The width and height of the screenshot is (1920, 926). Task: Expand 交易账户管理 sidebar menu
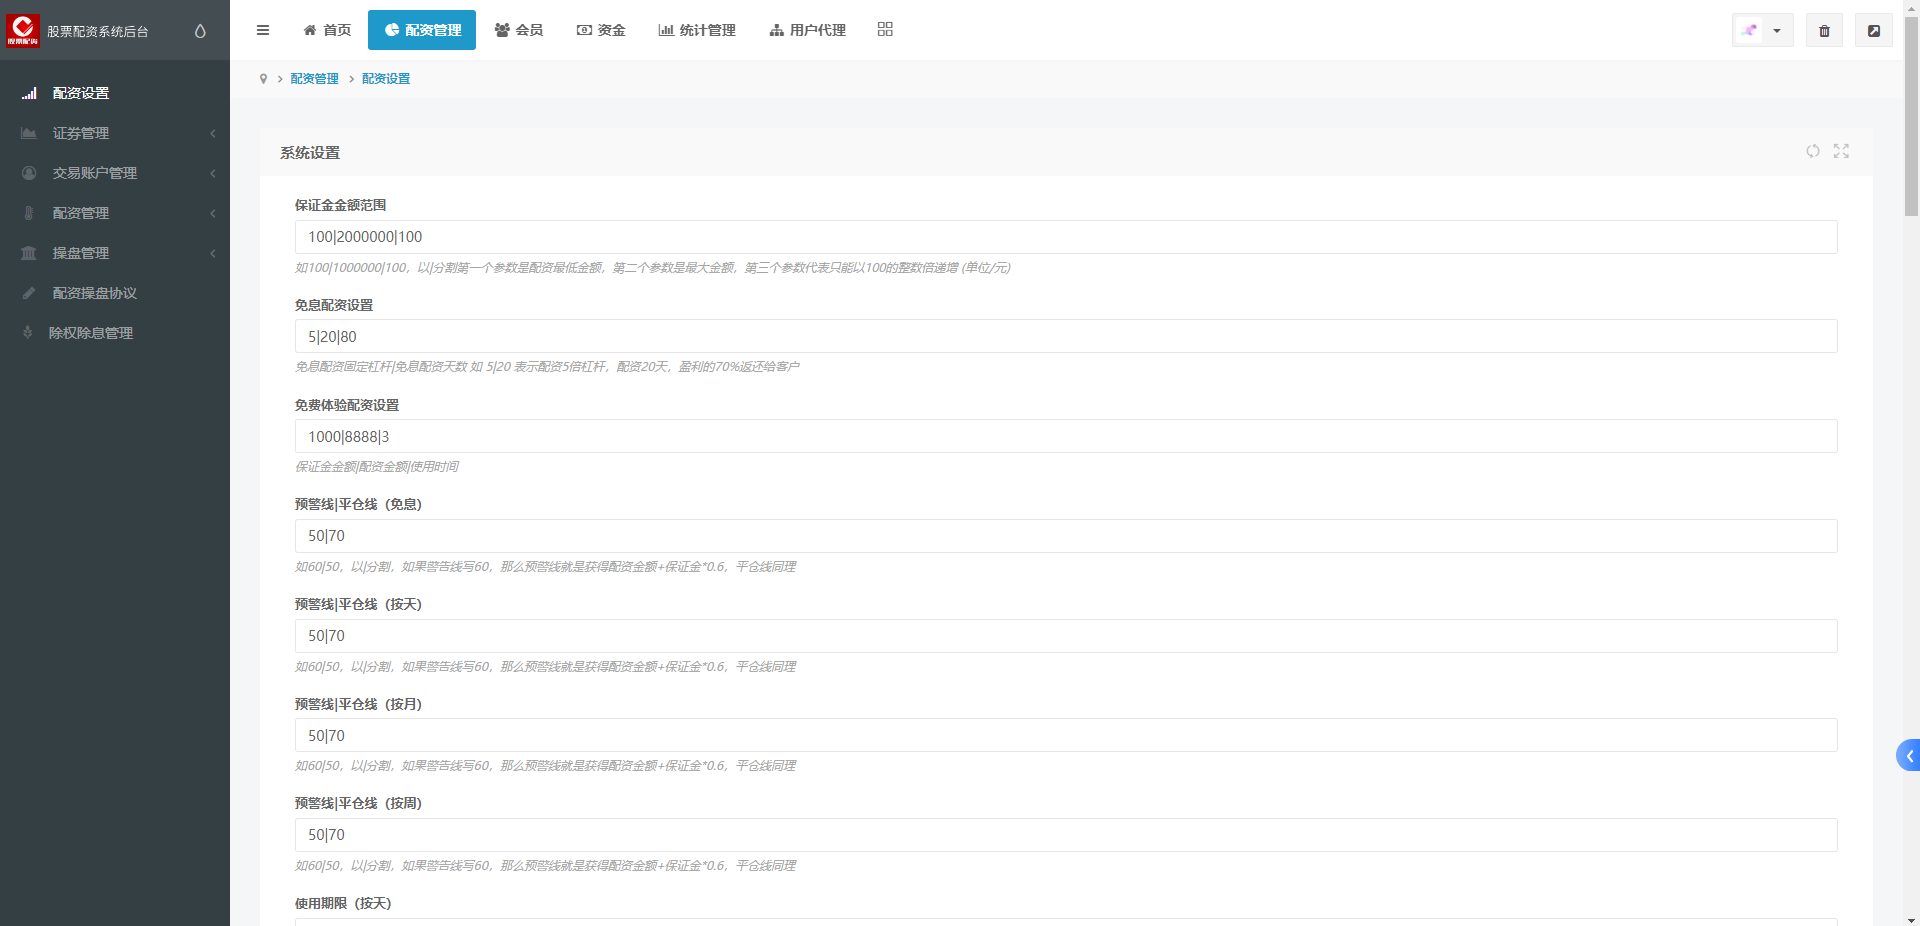pyautogui.click(x=115, y=173)
